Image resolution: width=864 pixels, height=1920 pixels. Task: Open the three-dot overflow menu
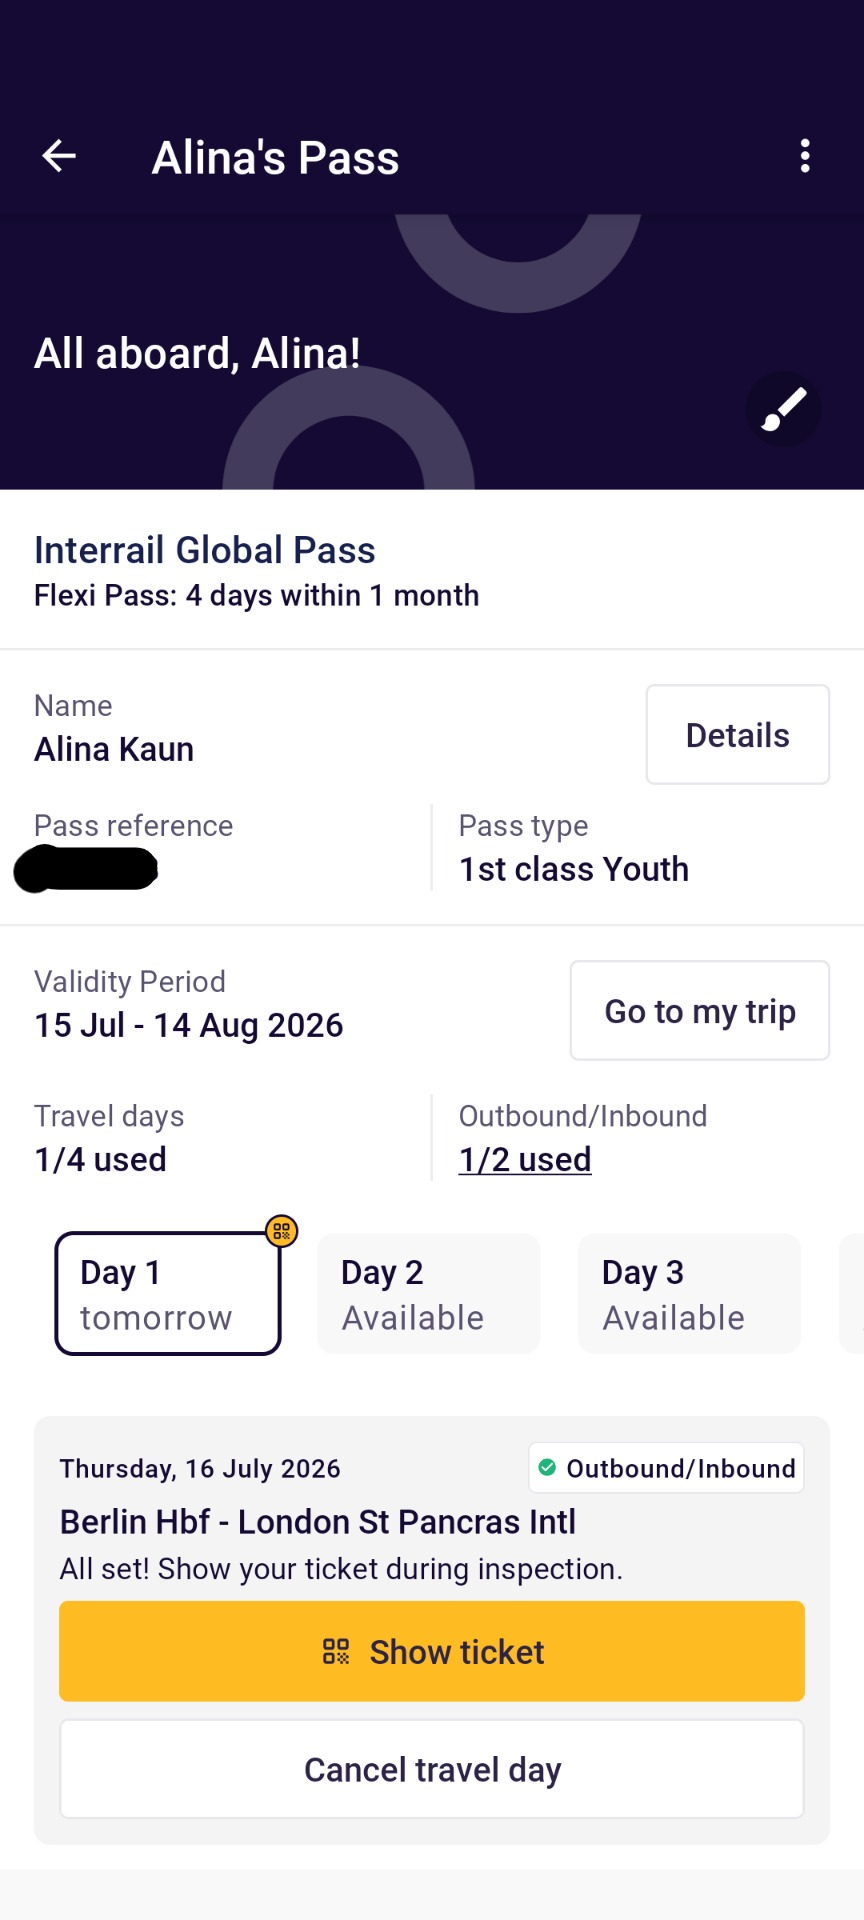[805, 157]
